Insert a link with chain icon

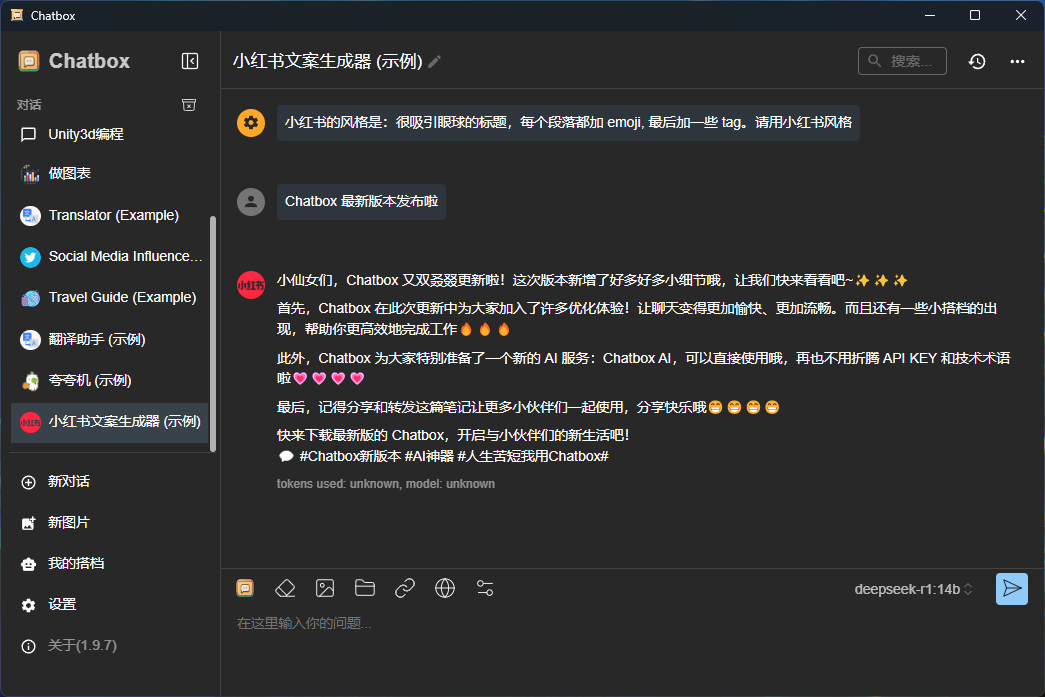[x=405, y=588]
